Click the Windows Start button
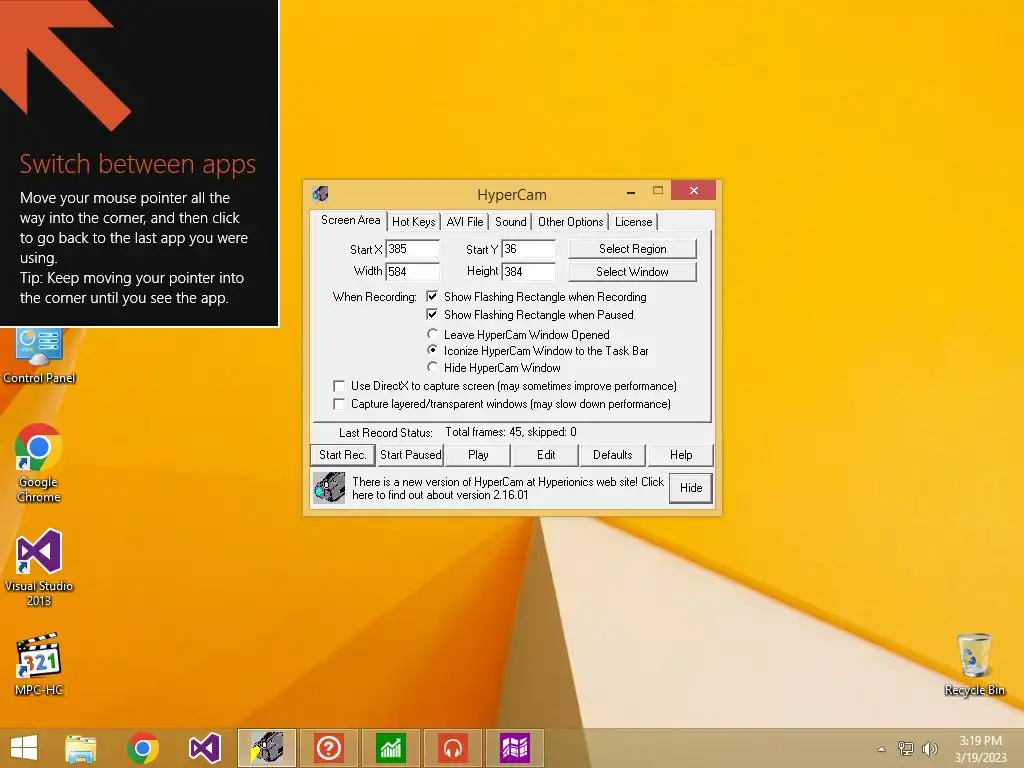Viewport: 1024px width, 768px height. point(24,748)
